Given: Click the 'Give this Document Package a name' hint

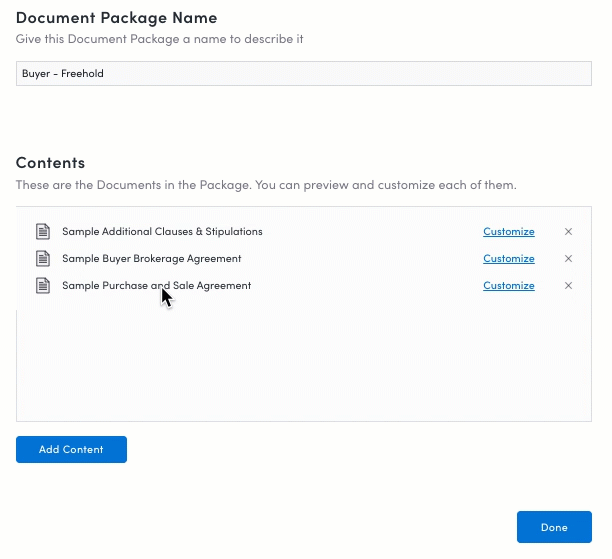Looking at the screenshot, I should pyautogui.click(x=159, y=39).
